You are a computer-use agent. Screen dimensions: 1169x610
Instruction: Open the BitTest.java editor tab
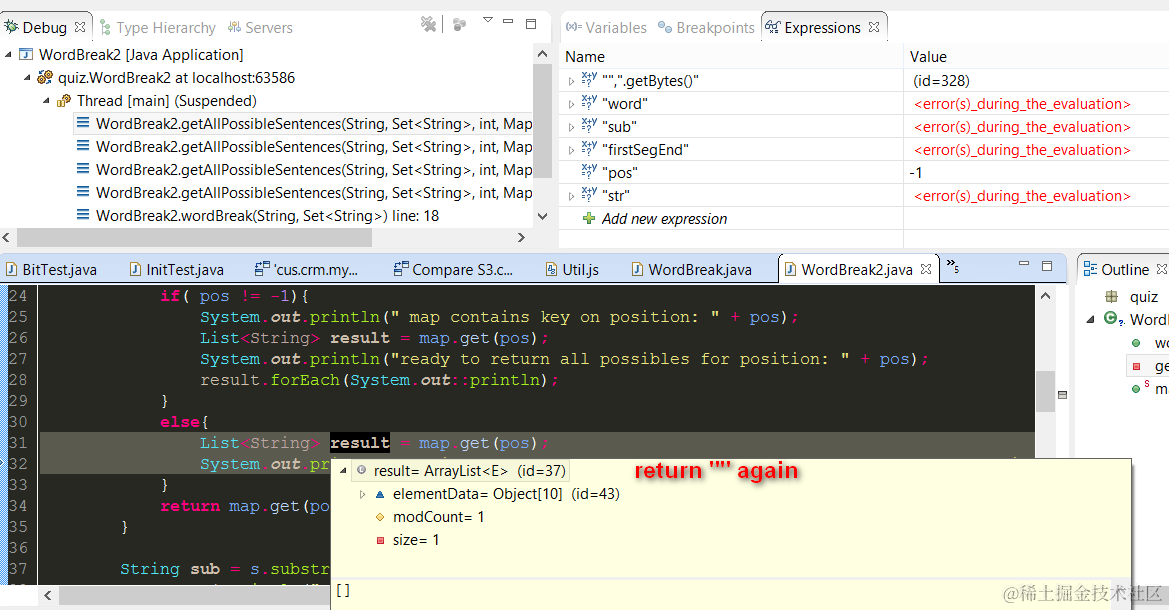pos(52,269)
